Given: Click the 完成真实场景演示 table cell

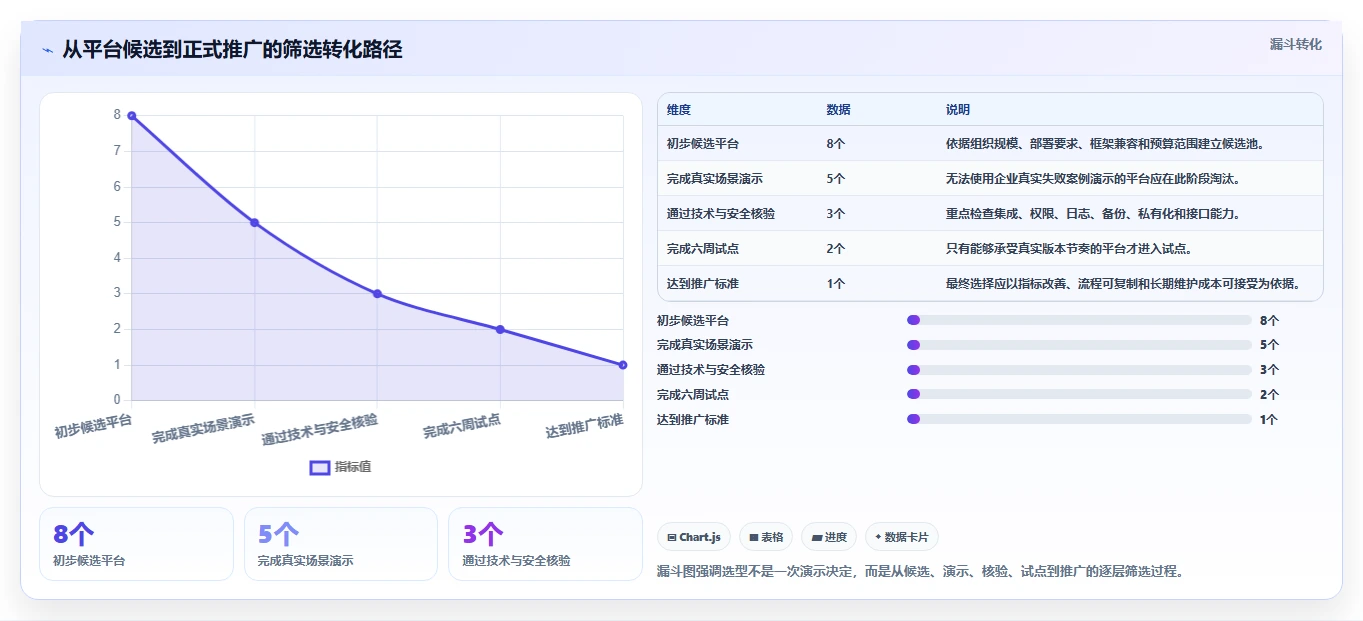Looking at the screenshot, I should [x=715, y=179].
